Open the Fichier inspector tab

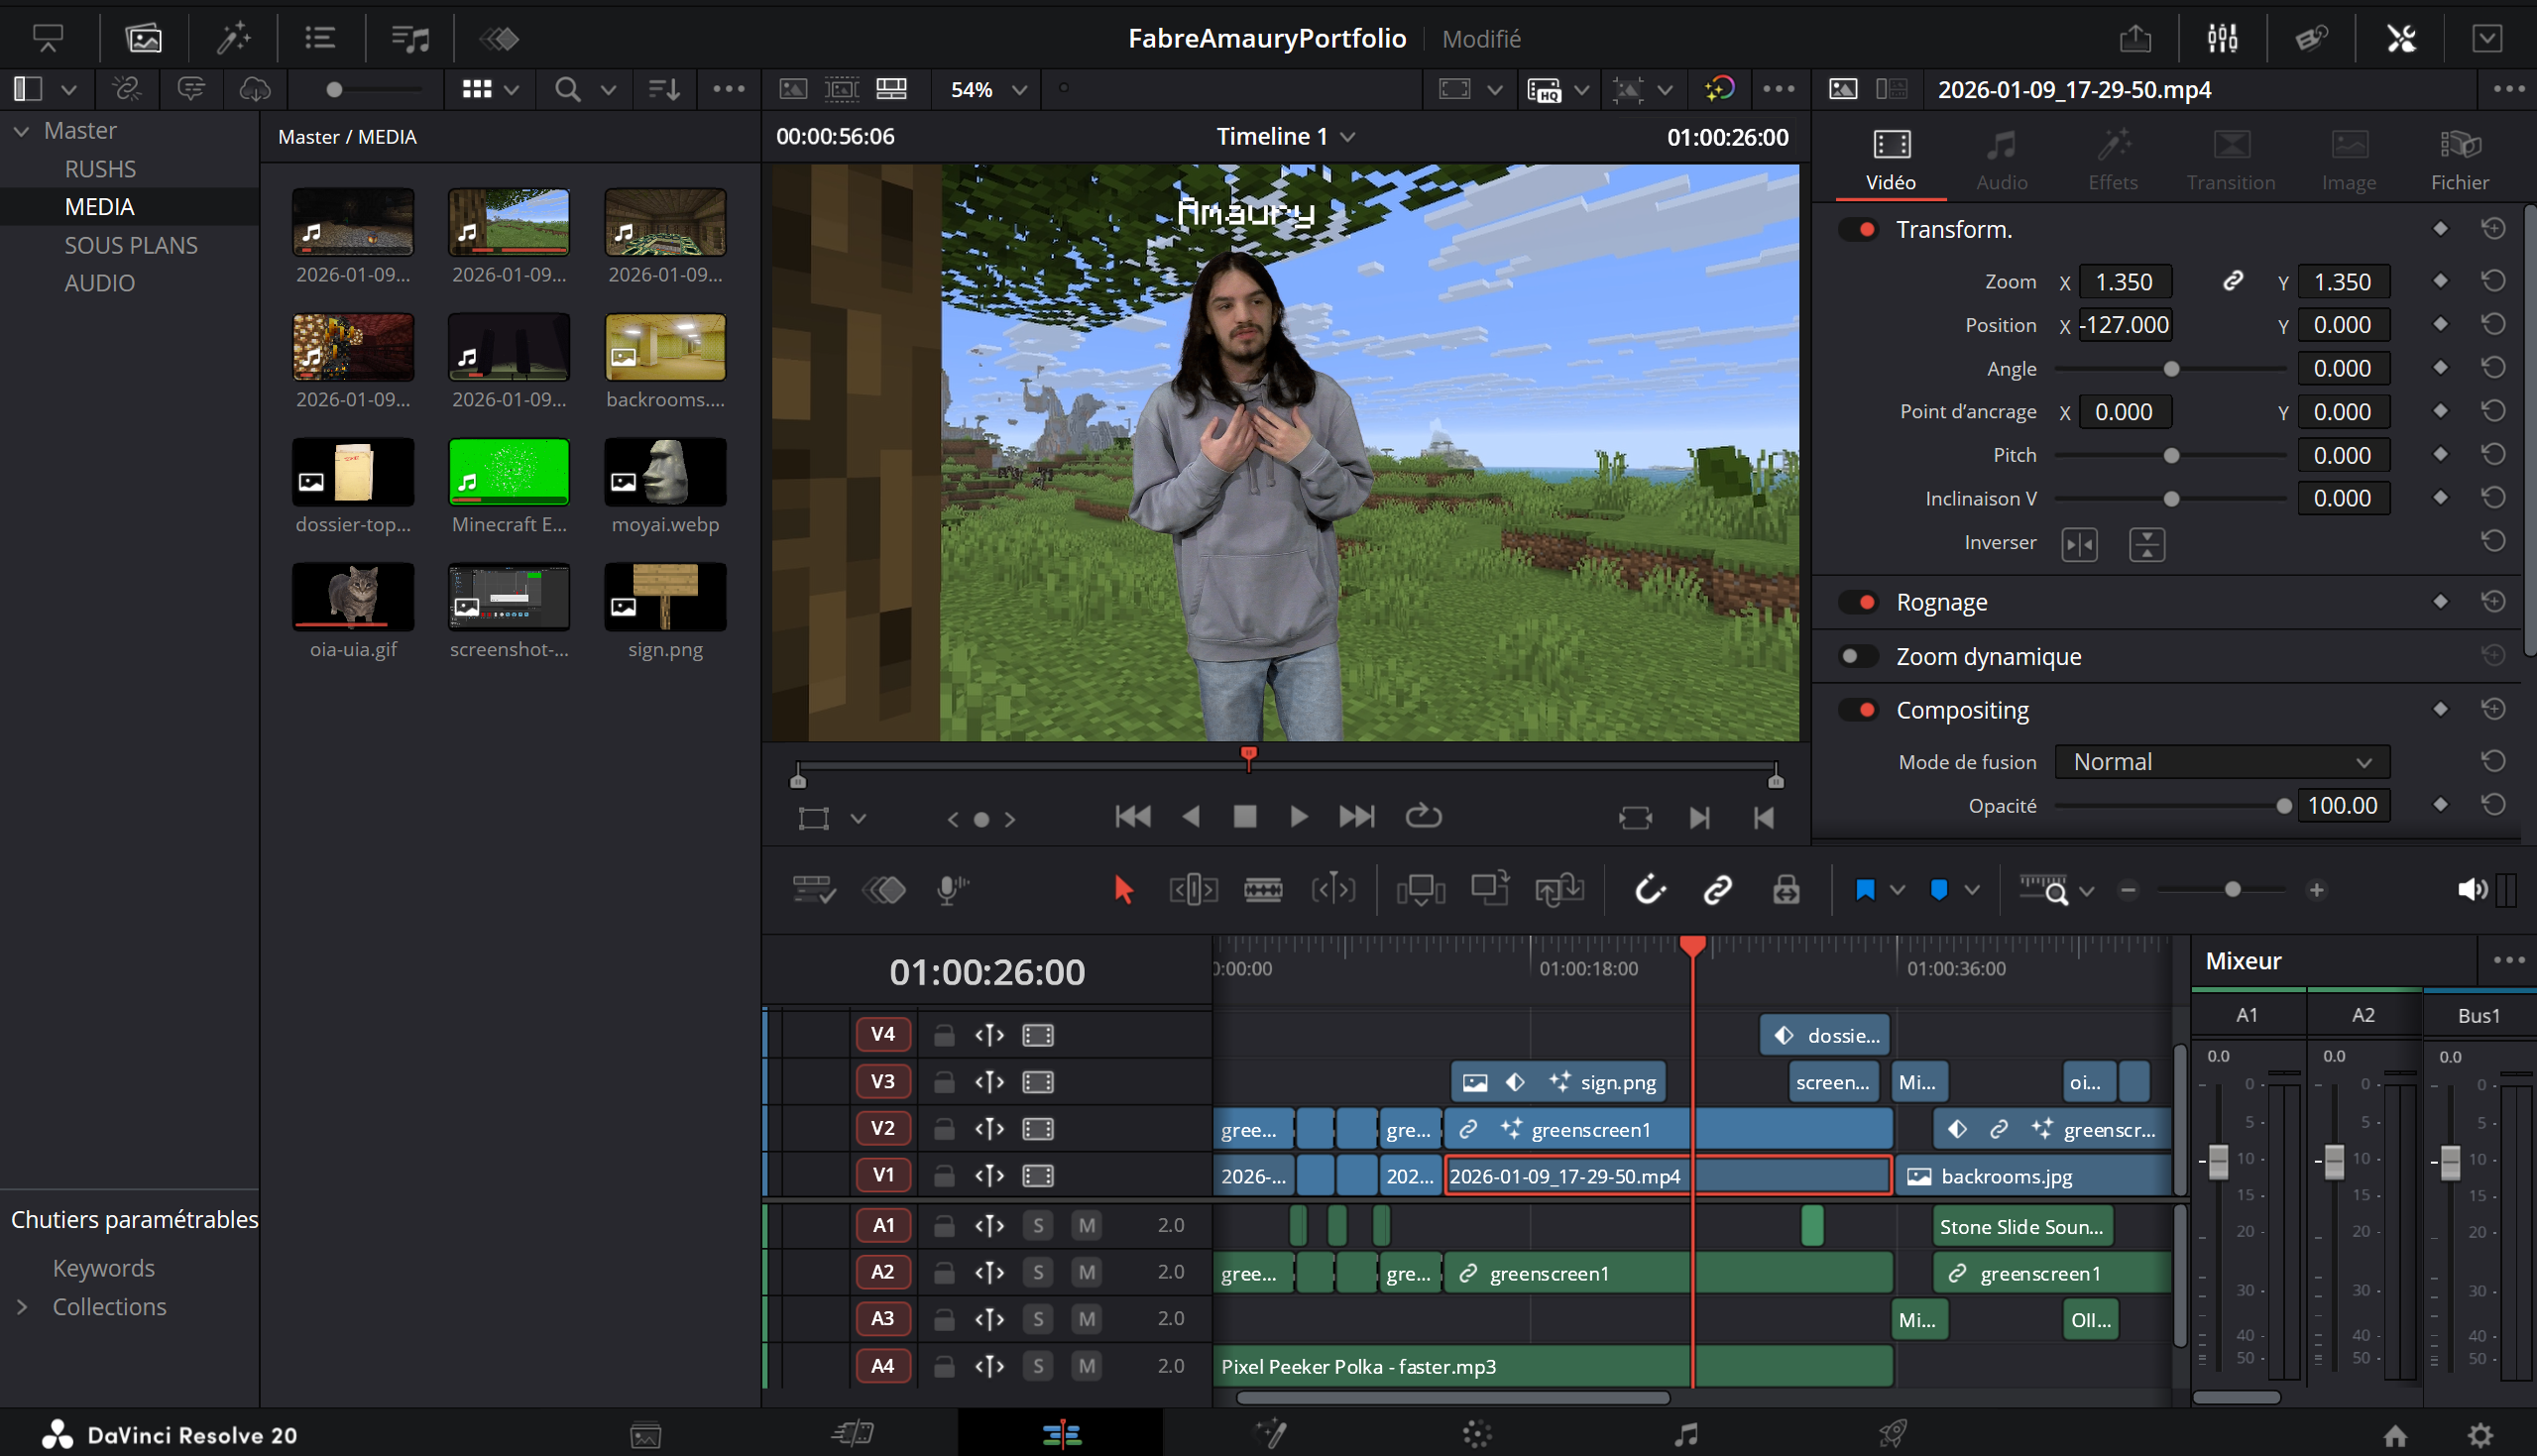(2459, 160)
